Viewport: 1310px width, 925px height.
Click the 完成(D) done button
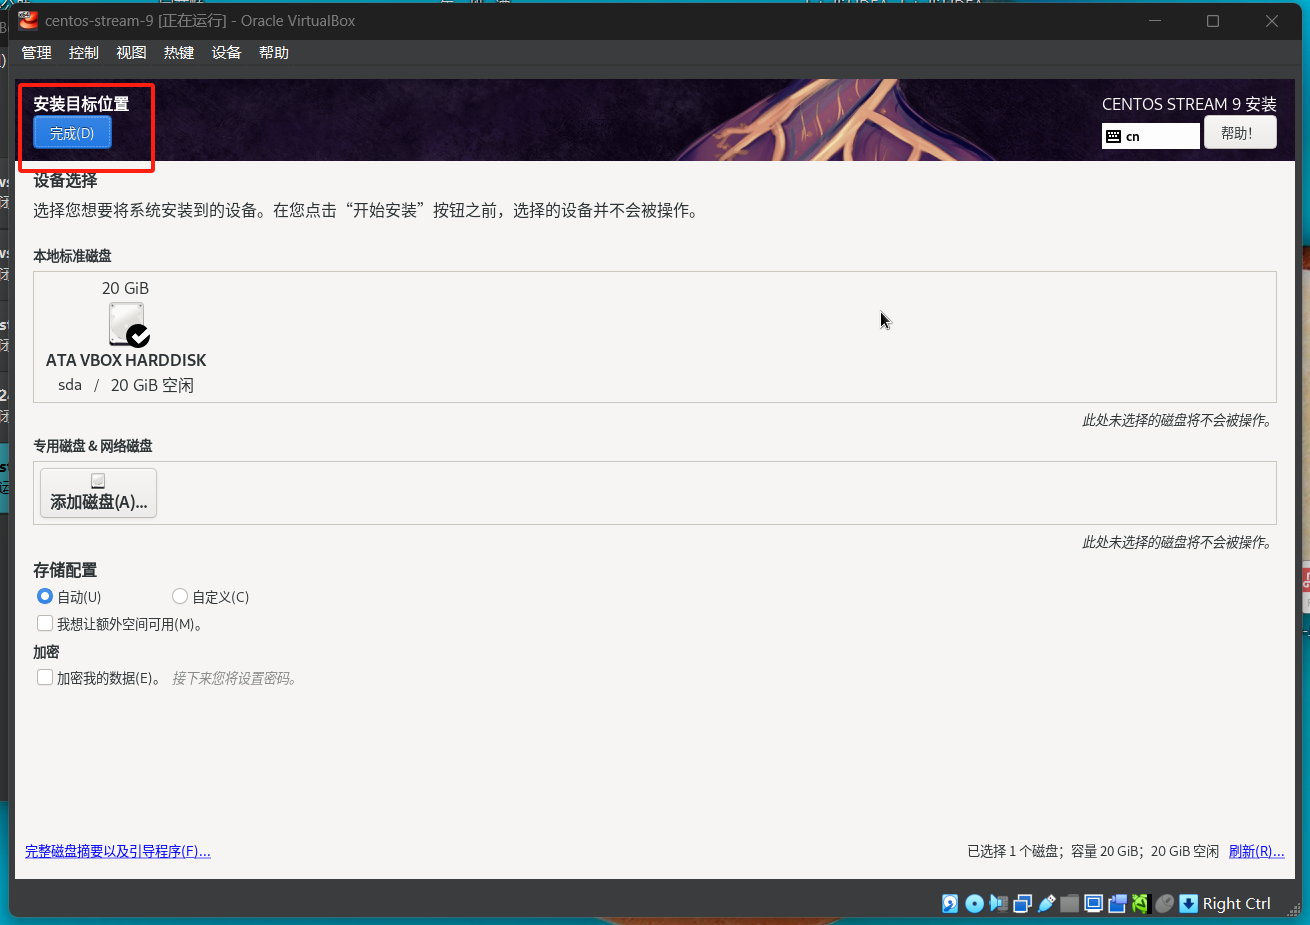click(72, 133)
